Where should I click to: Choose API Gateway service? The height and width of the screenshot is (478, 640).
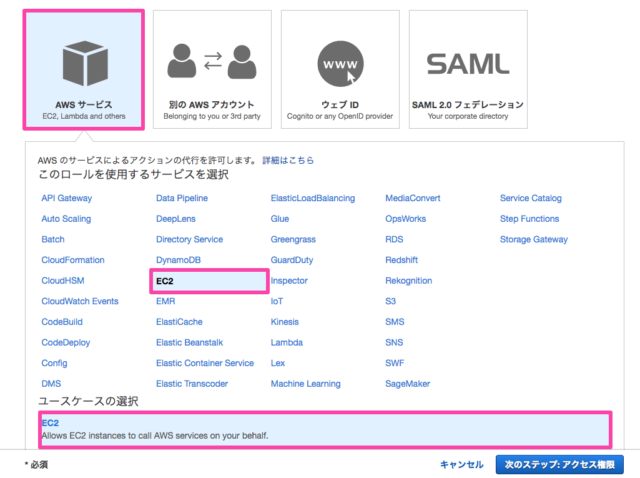[67, 198]
